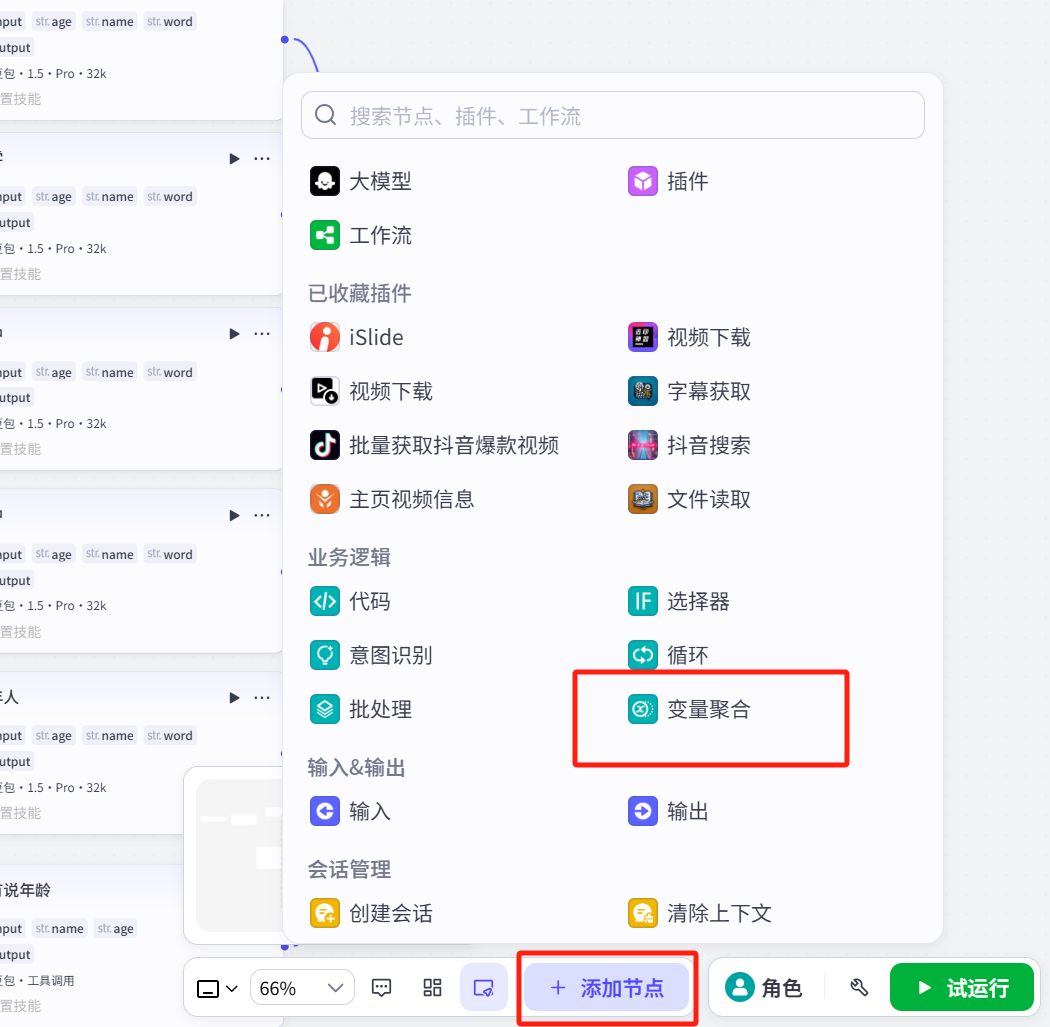Choose 视频下载 plugin below iSlide
1050x1027 pixels.
(x=371, y=391)
